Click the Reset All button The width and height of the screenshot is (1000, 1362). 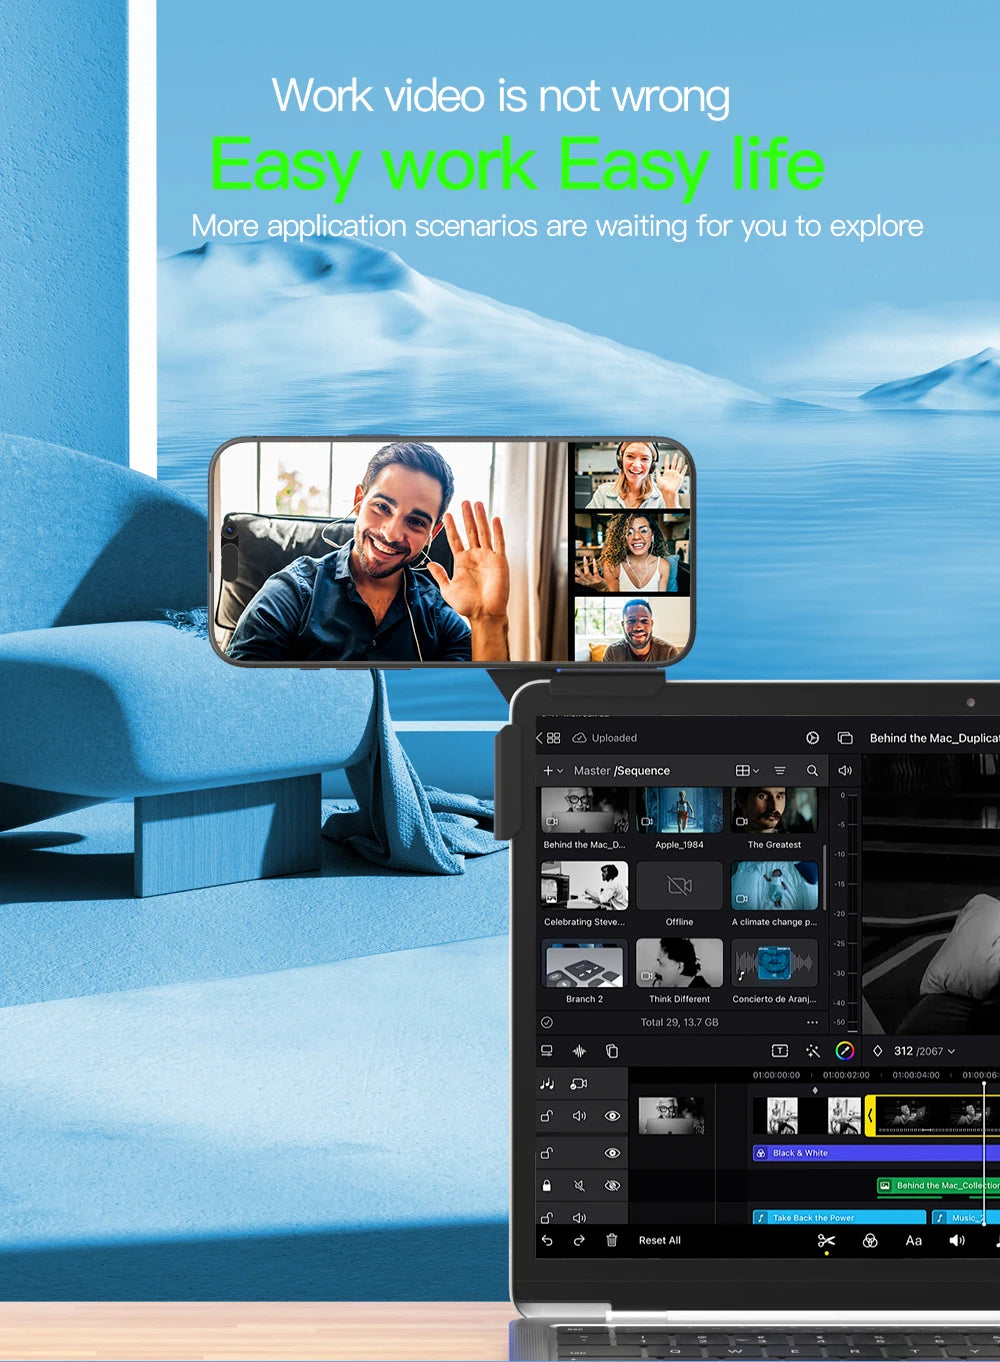(659, 1241)
